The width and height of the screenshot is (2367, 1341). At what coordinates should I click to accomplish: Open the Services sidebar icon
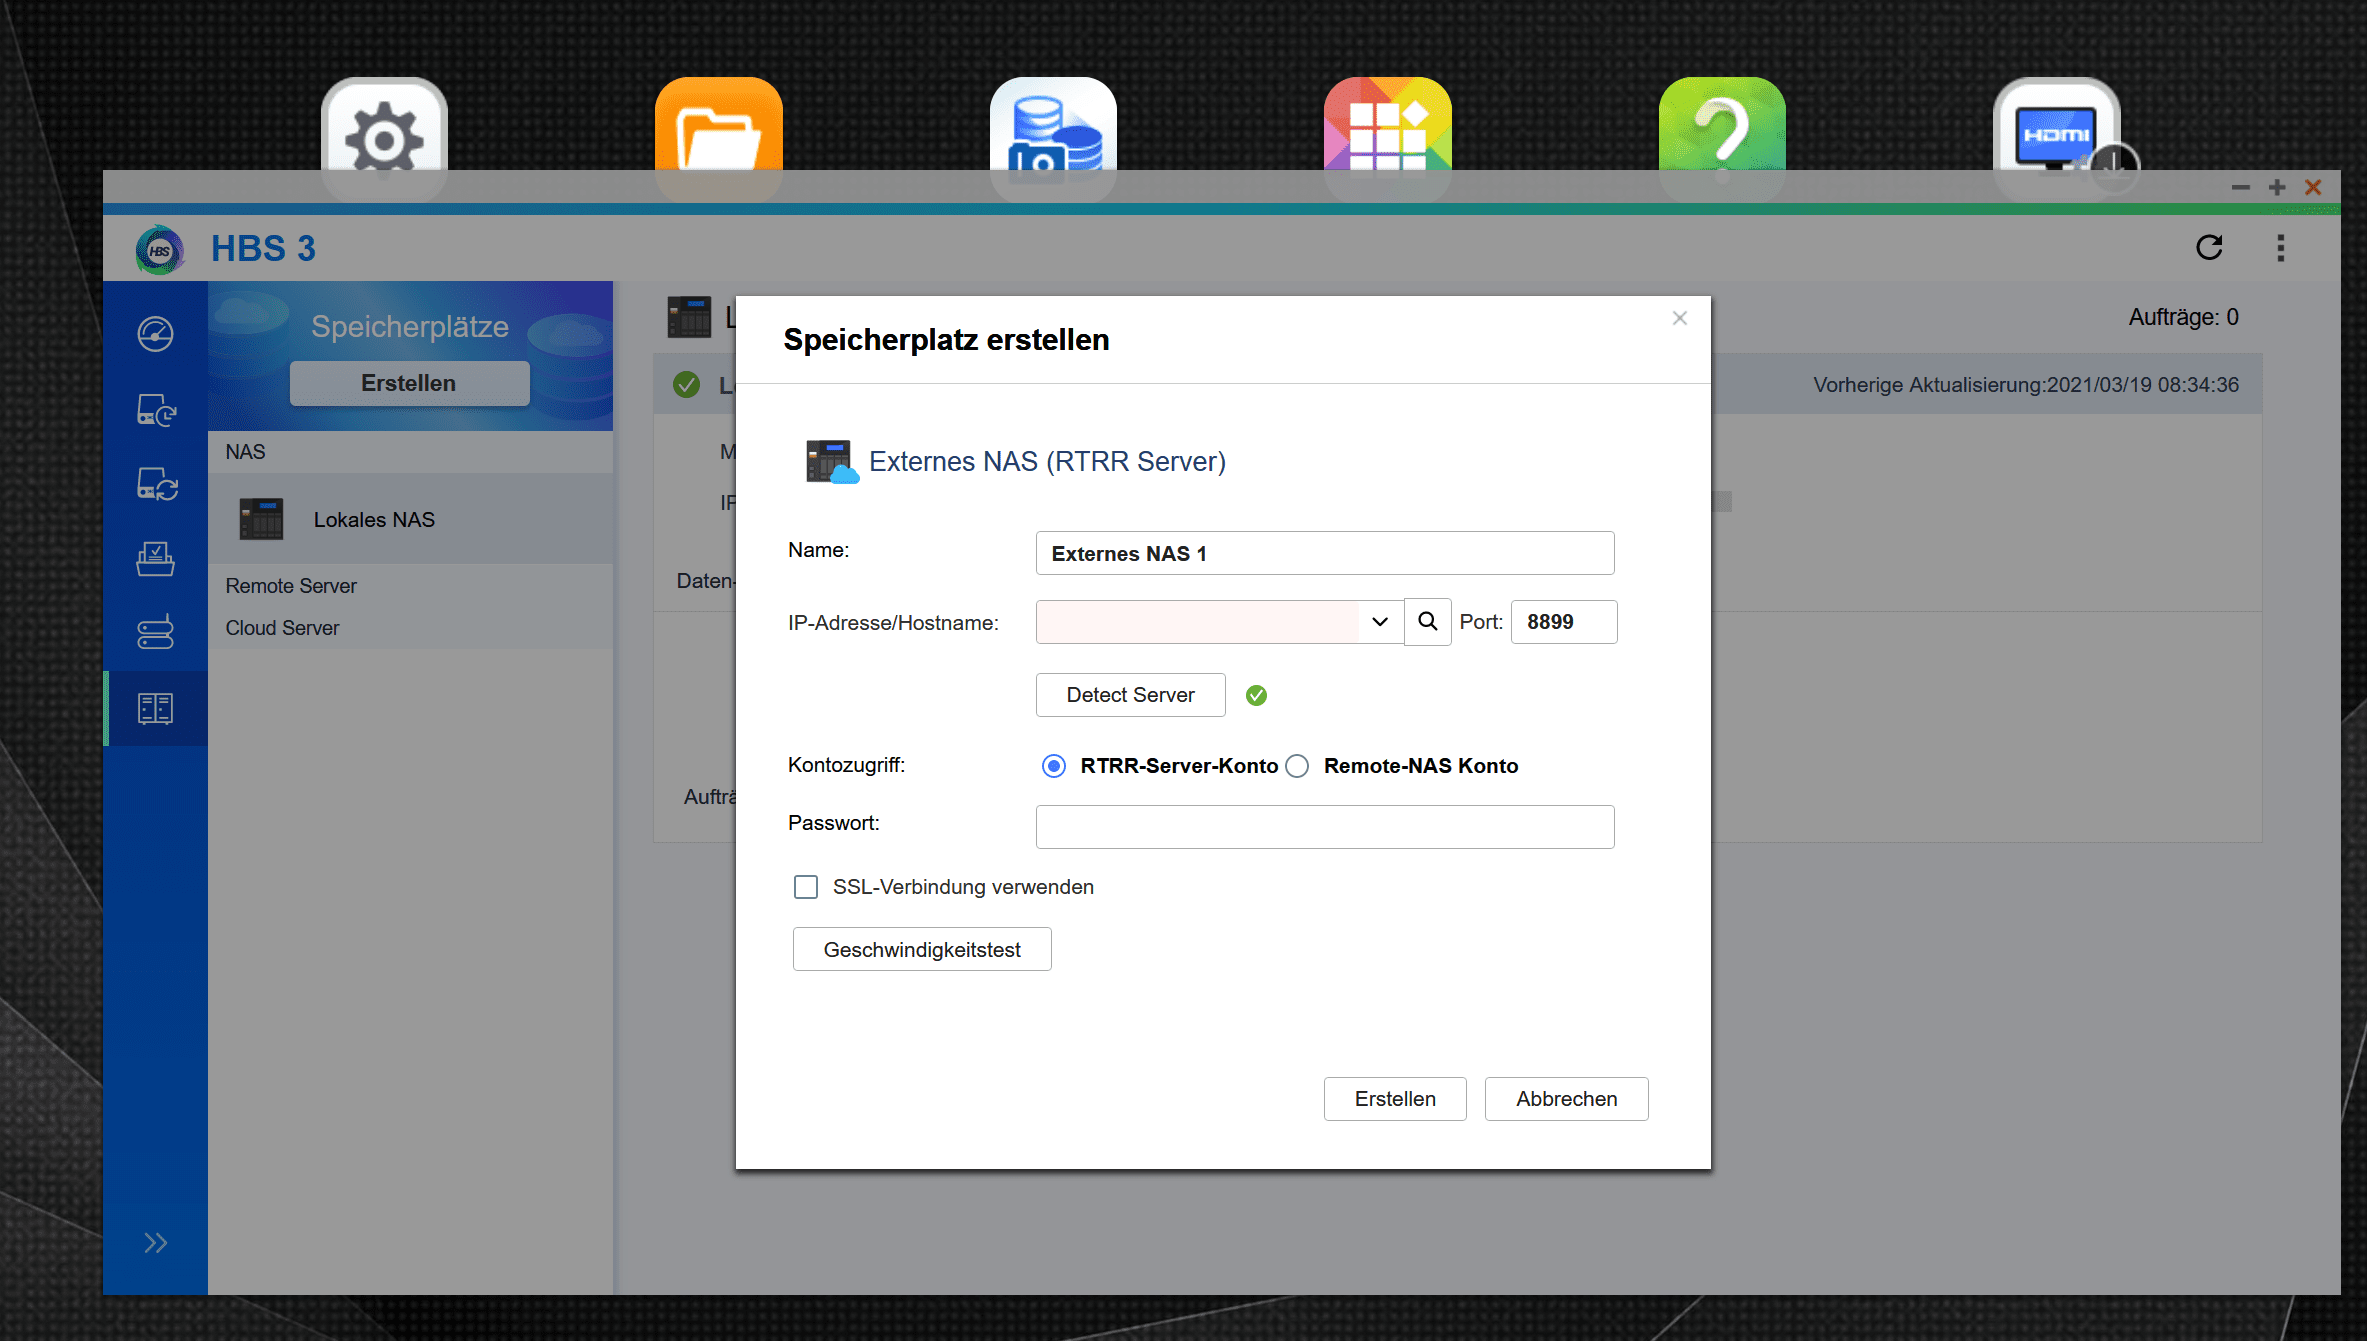[156, 632]
